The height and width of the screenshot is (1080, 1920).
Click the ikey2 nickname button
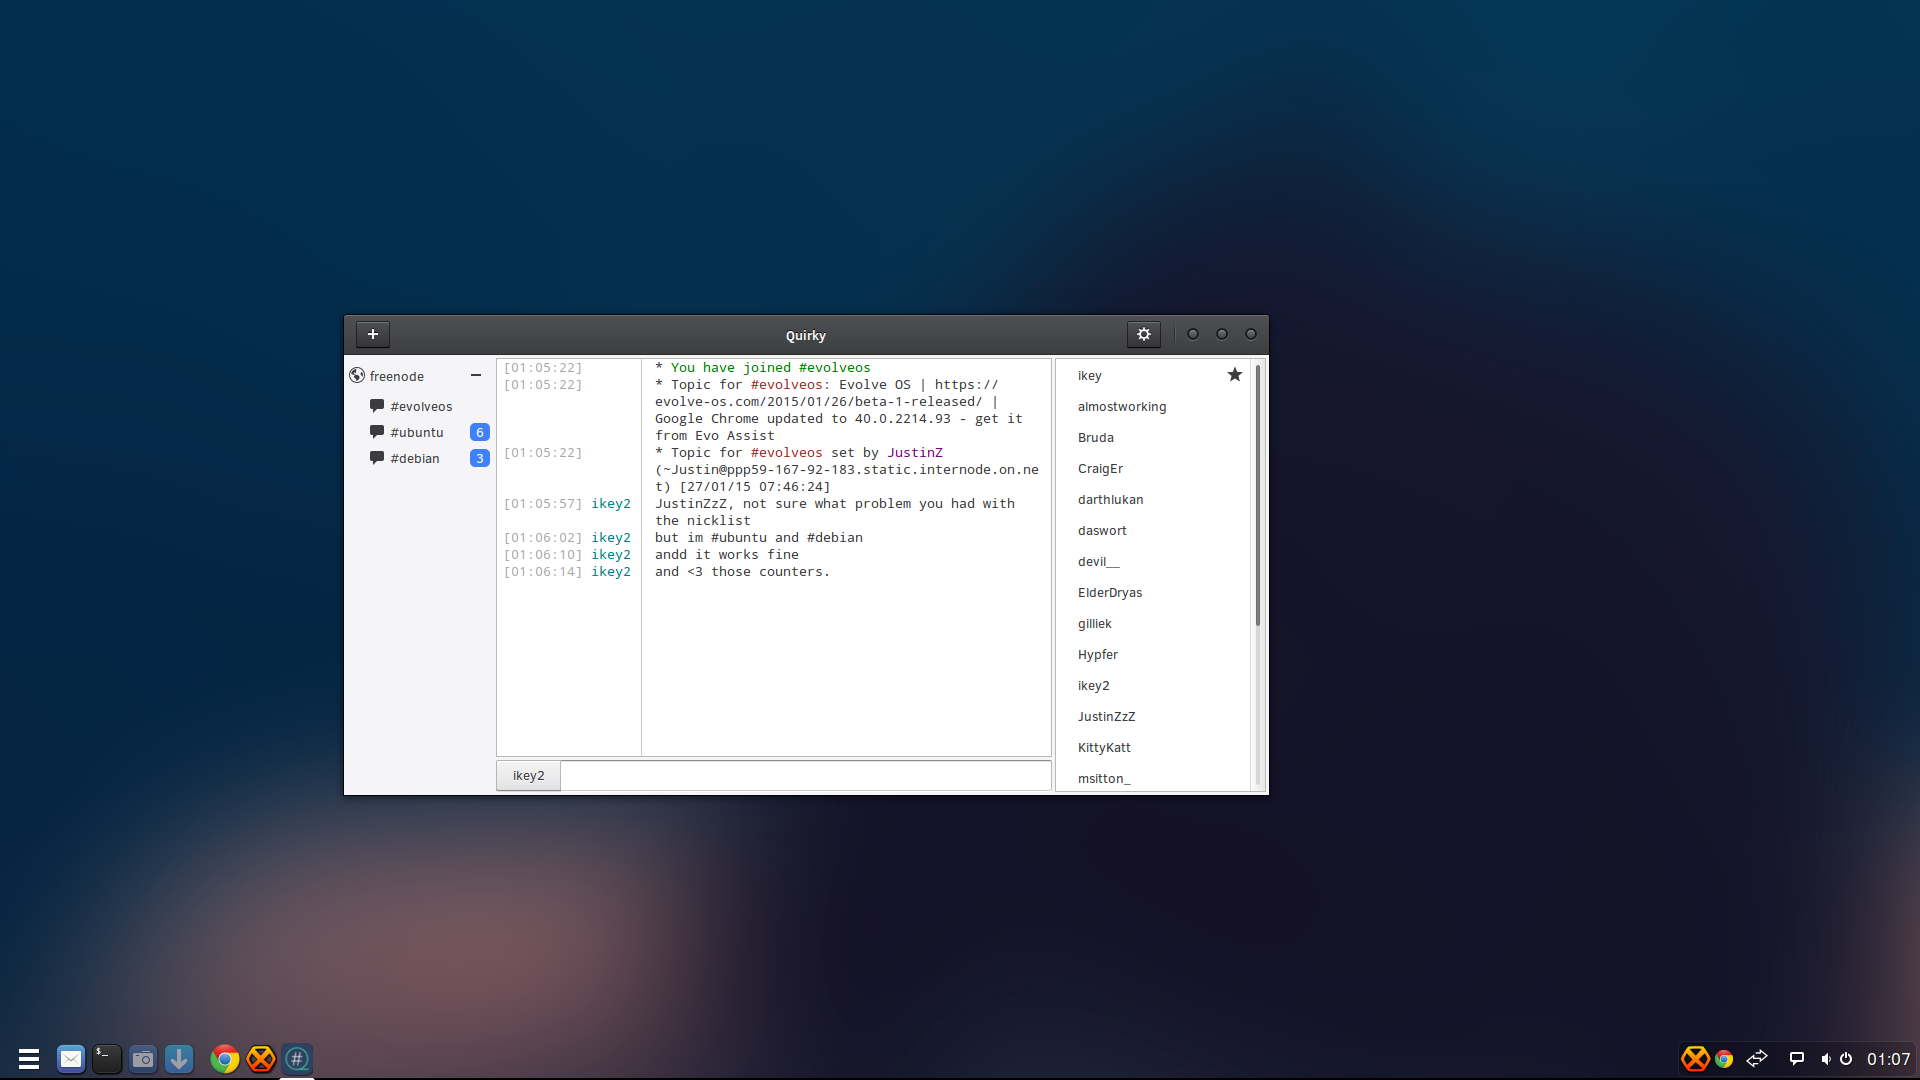click(x=529, y=776)
